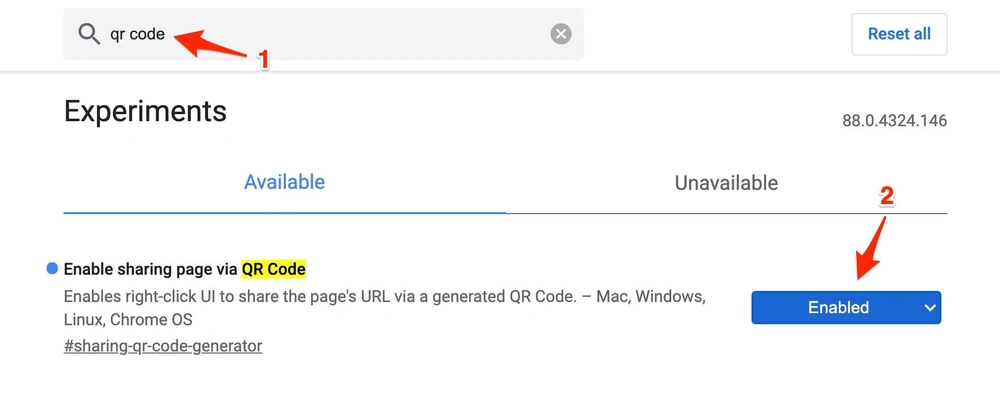Click the red number 2 annotation

click(886, 197)
